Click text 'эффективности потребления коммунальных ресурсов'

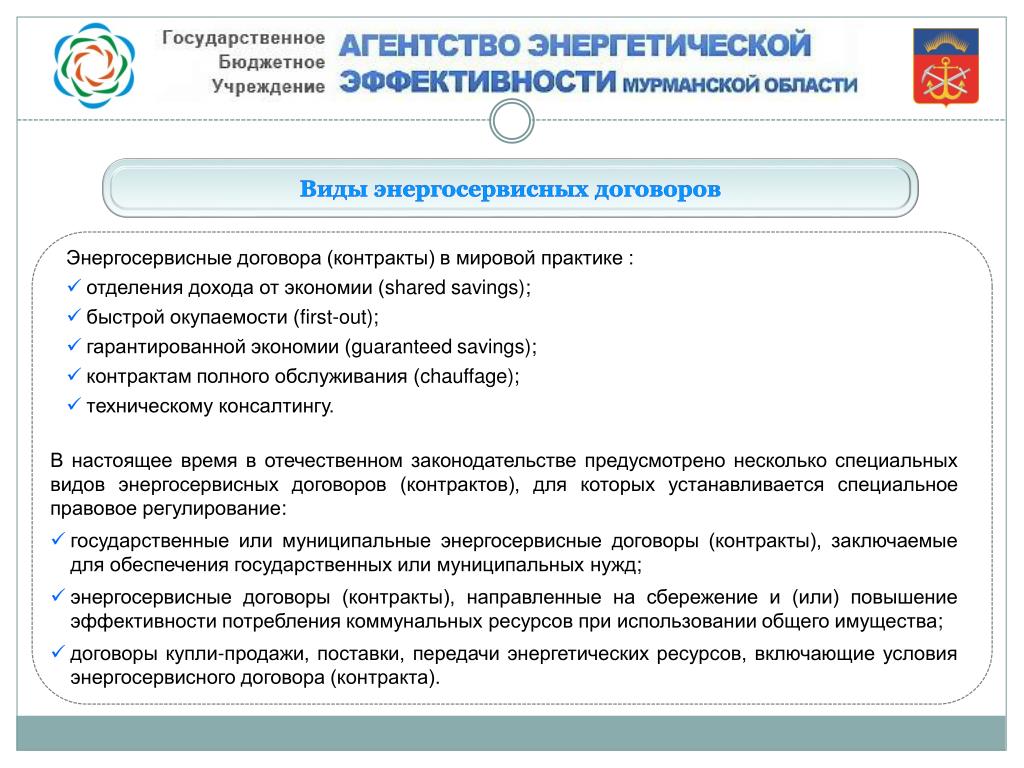coord(322,622)
